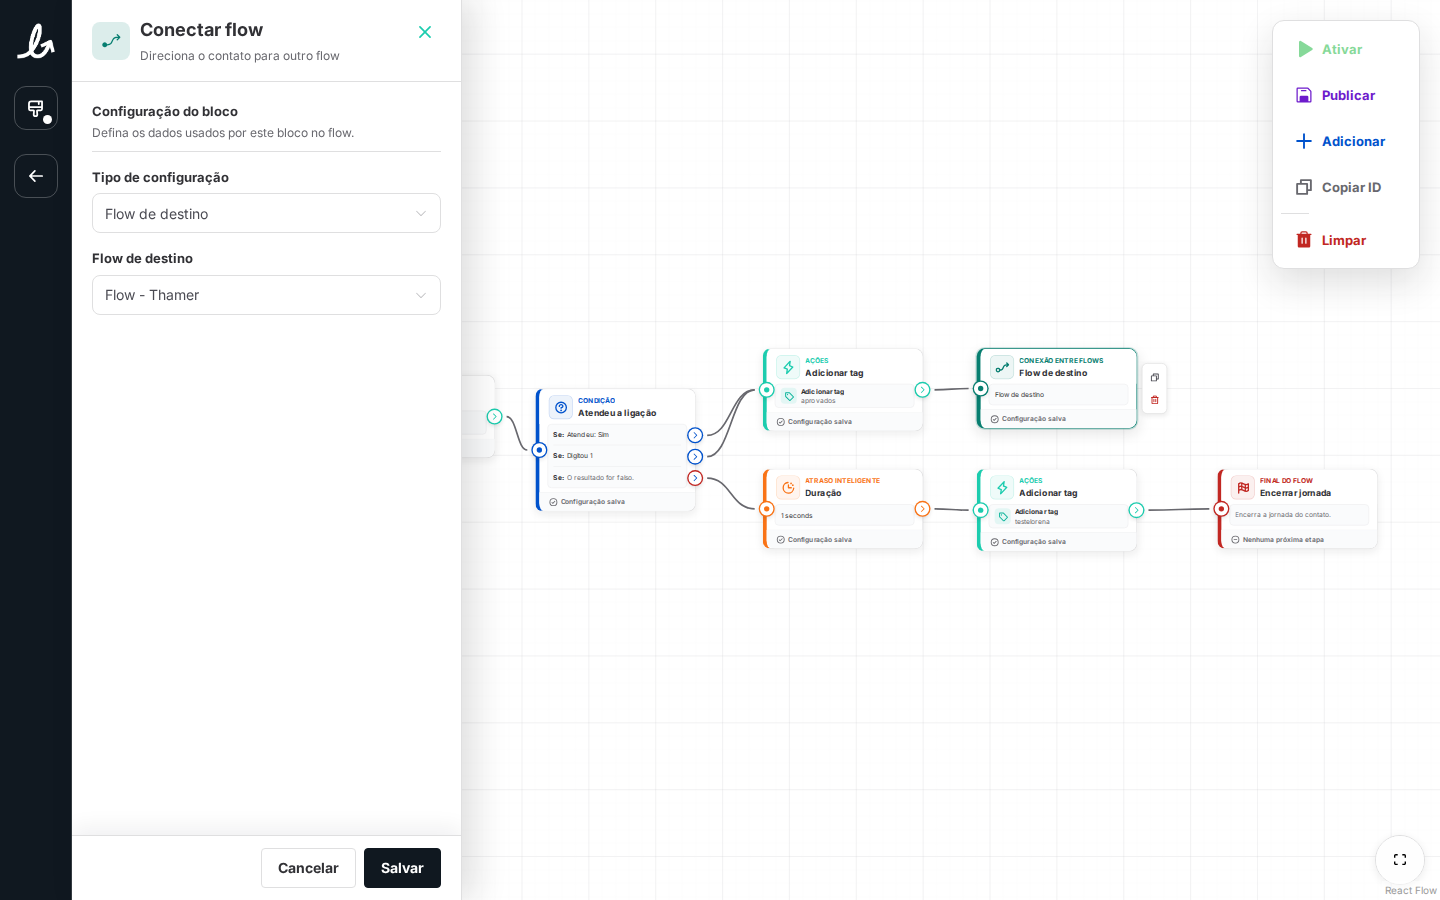The image size is (1440, 900).
Task: Click the output handle of 'Se: Digitou 1'
Action: coord(695,457)
